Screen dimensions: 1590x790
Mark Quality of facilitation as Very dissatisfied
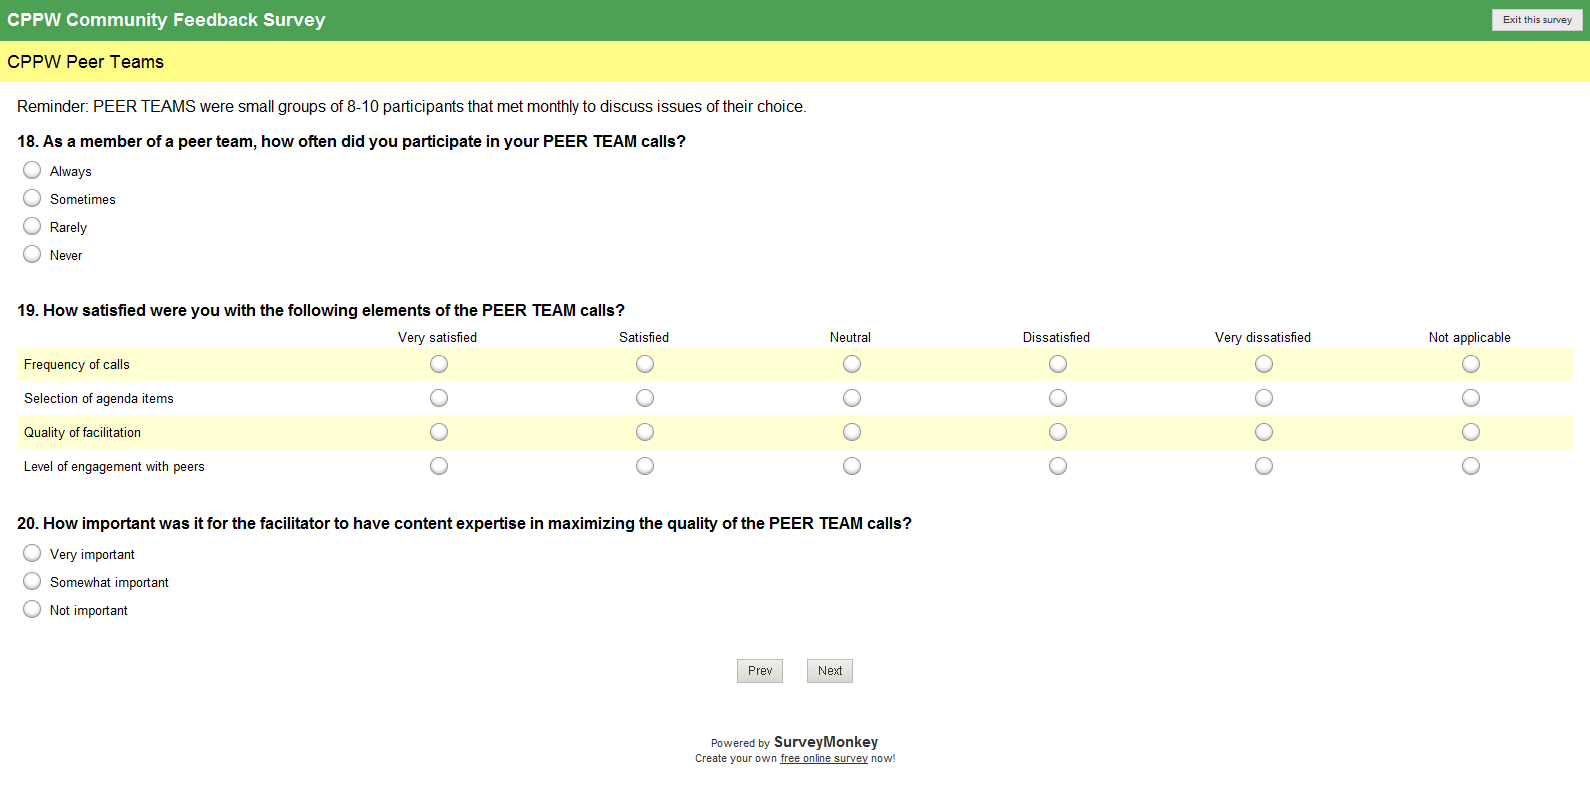(1264, 432)
